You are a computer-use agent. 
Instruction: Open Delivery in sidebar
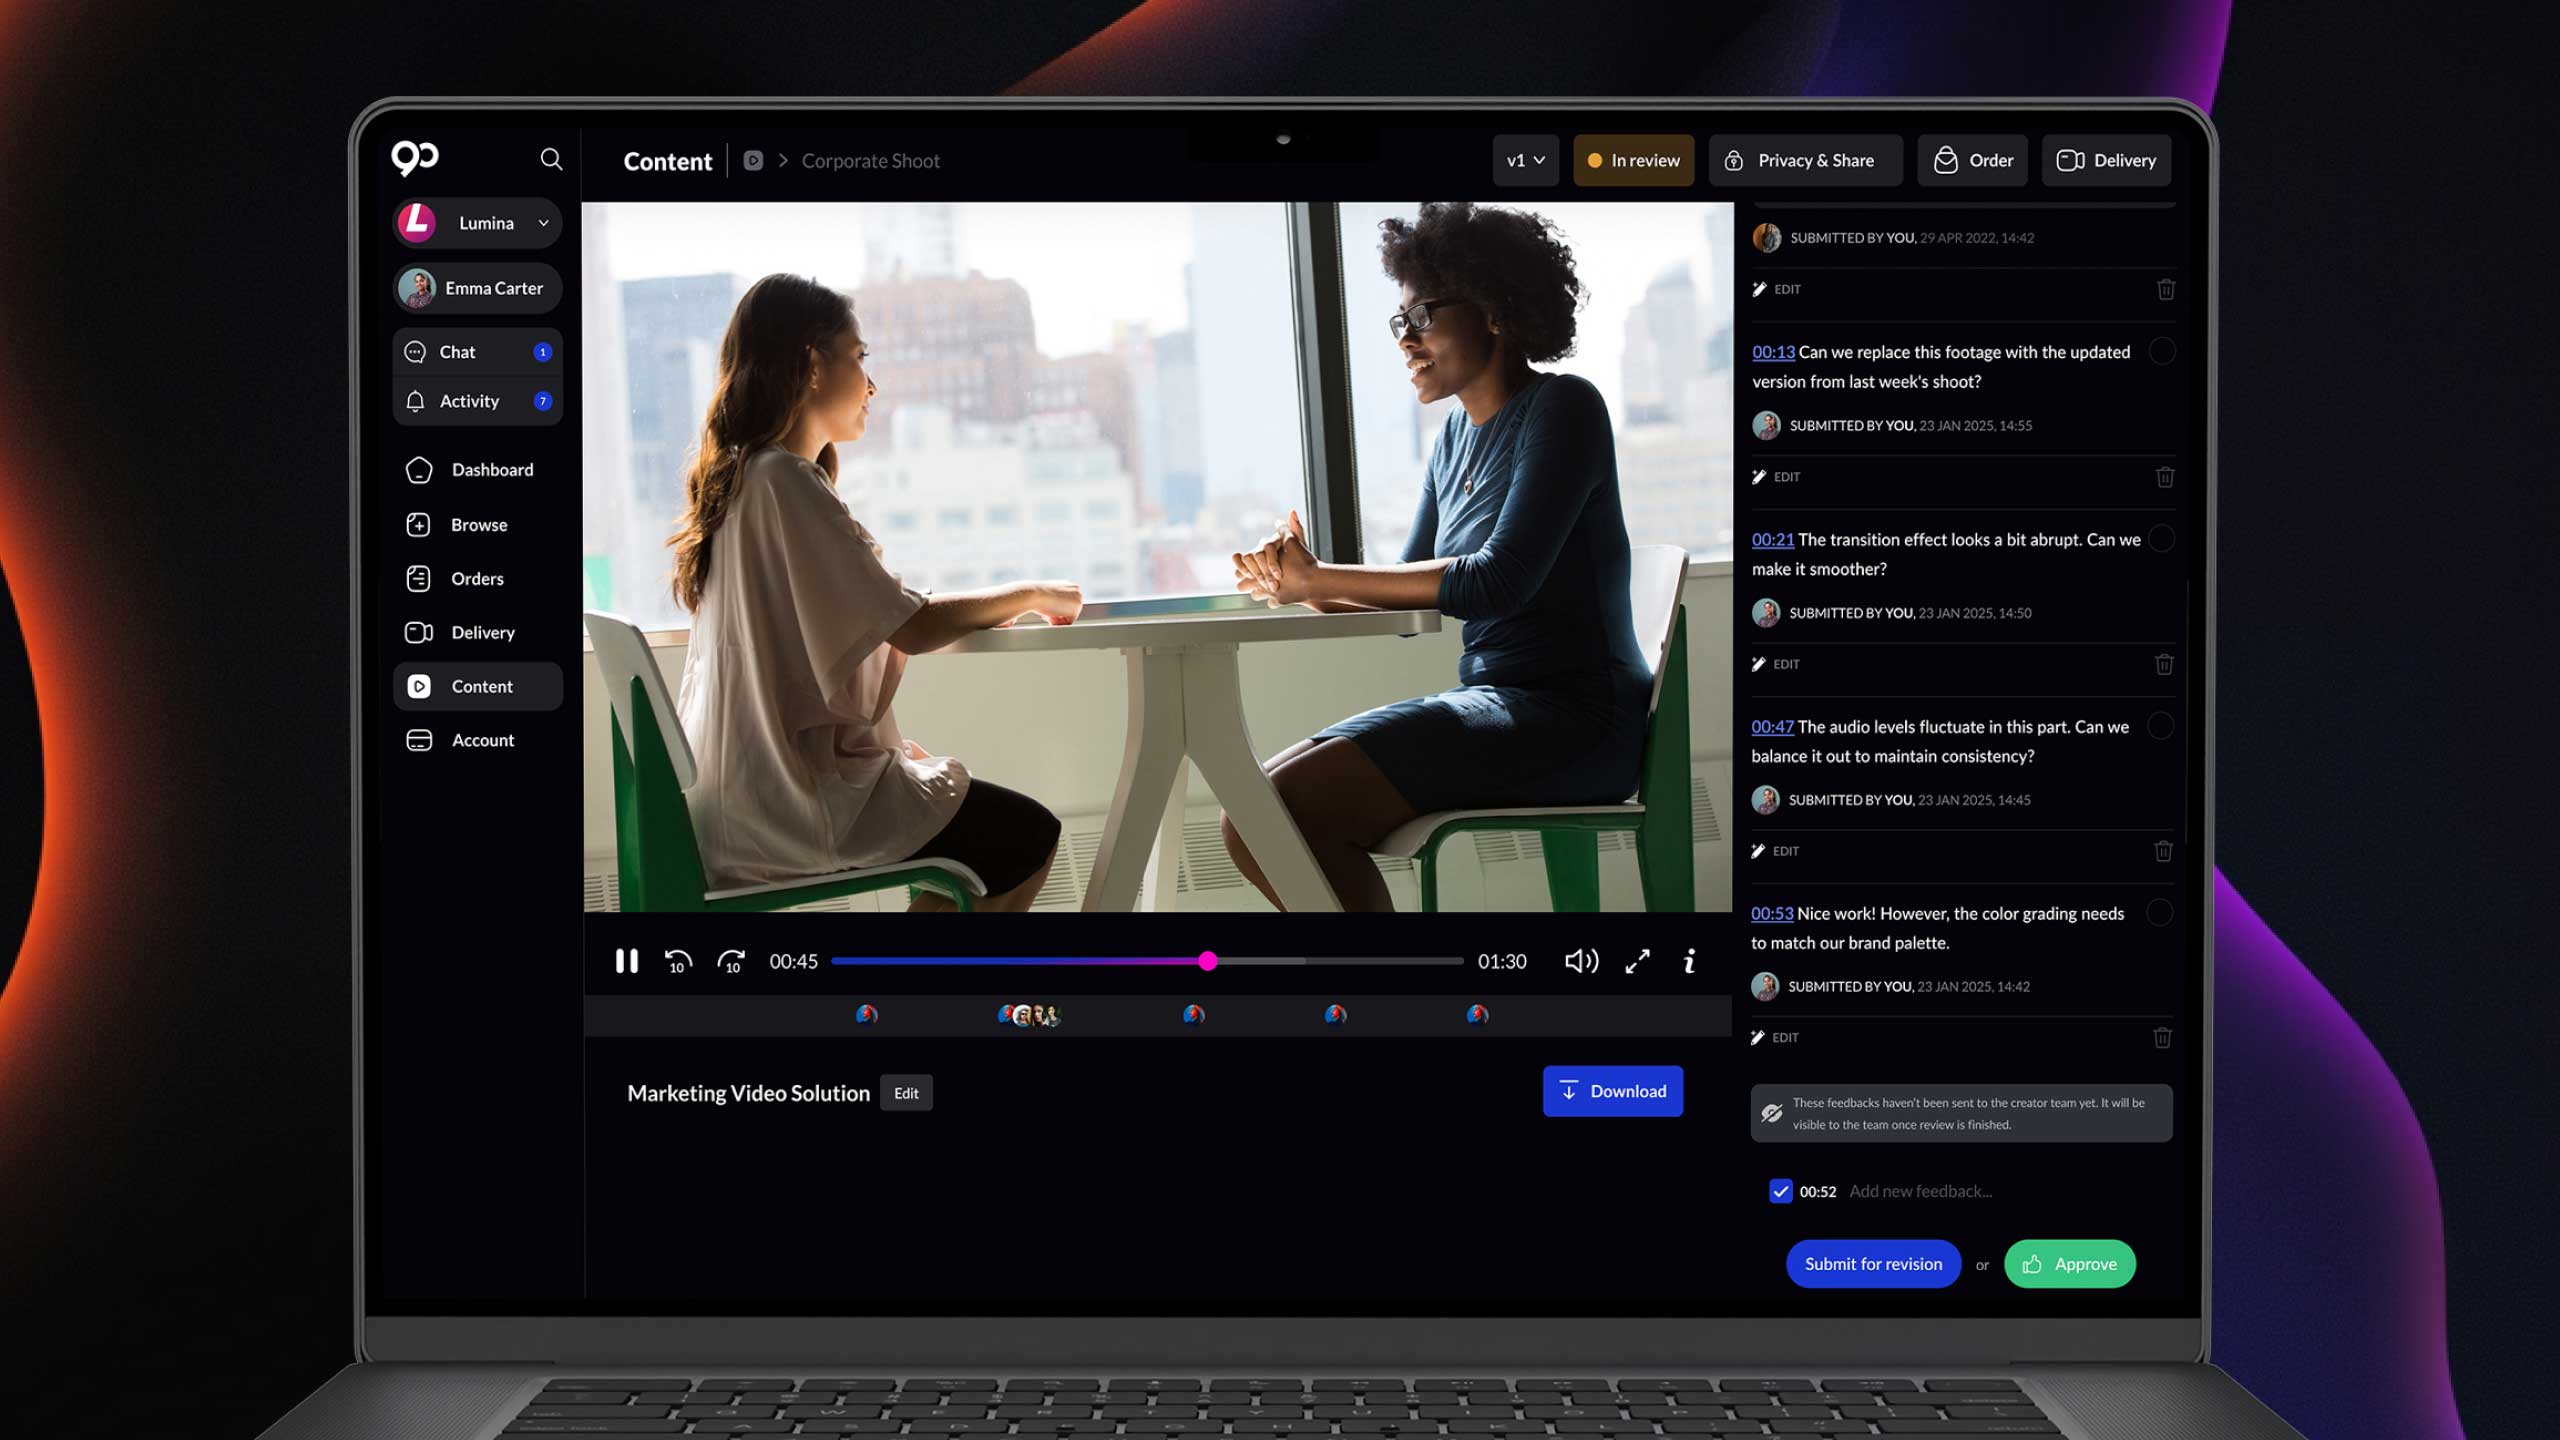[477, 633]
